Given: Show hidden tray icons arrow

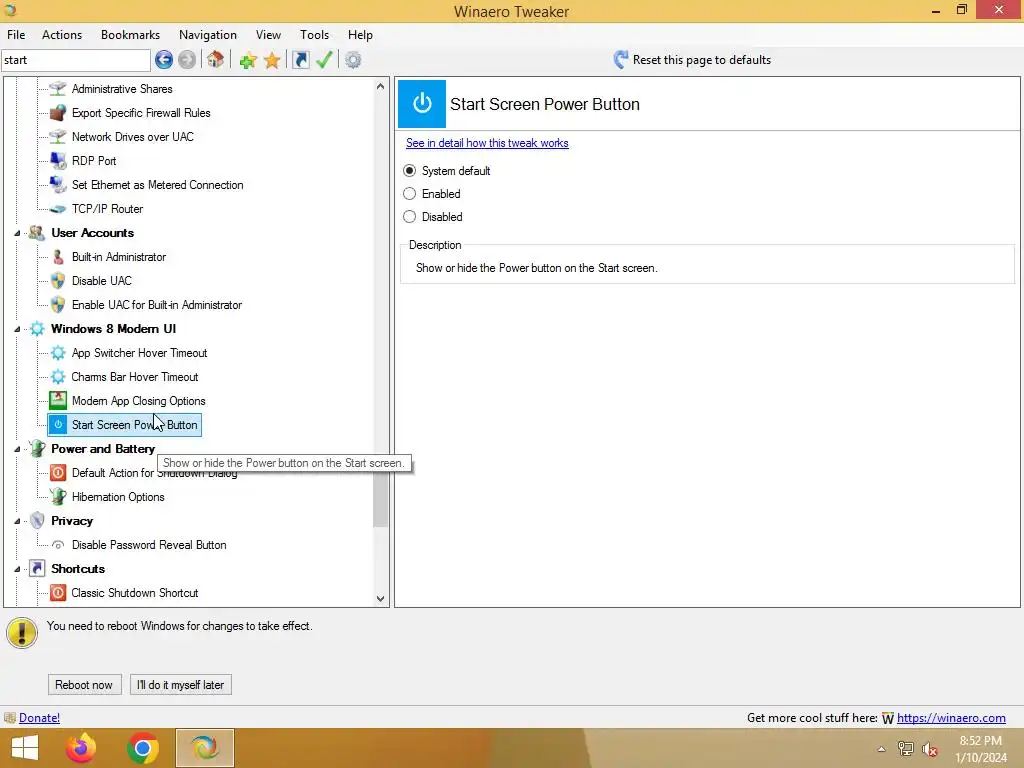Looking at the screenshot, I should tap(881, 749).
